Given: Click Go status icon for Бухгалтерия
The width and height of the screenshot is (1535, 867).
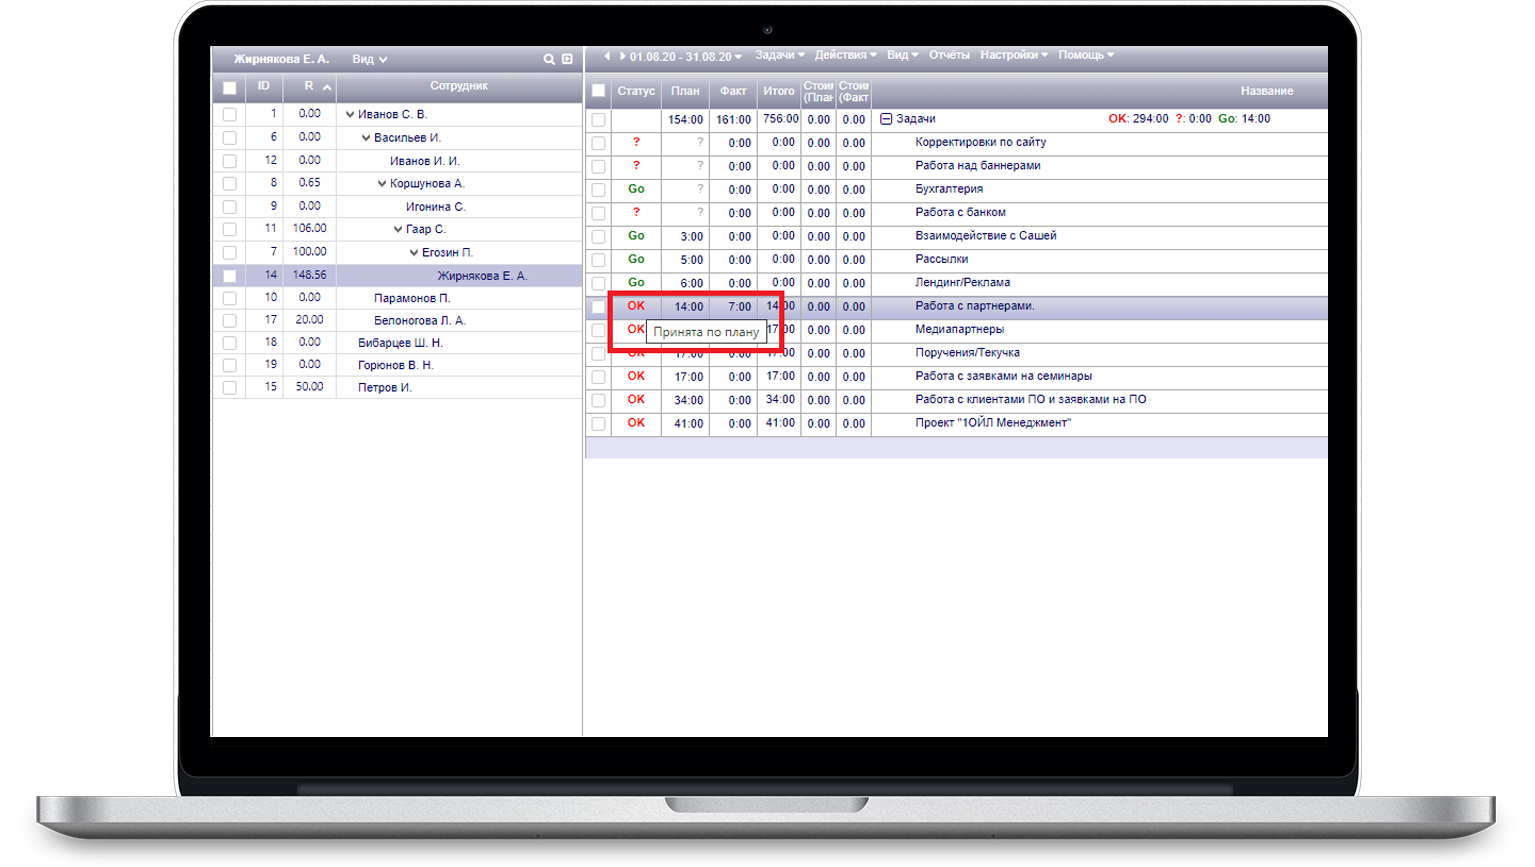Looking at the screenshot, I should (x=636, y=189).
